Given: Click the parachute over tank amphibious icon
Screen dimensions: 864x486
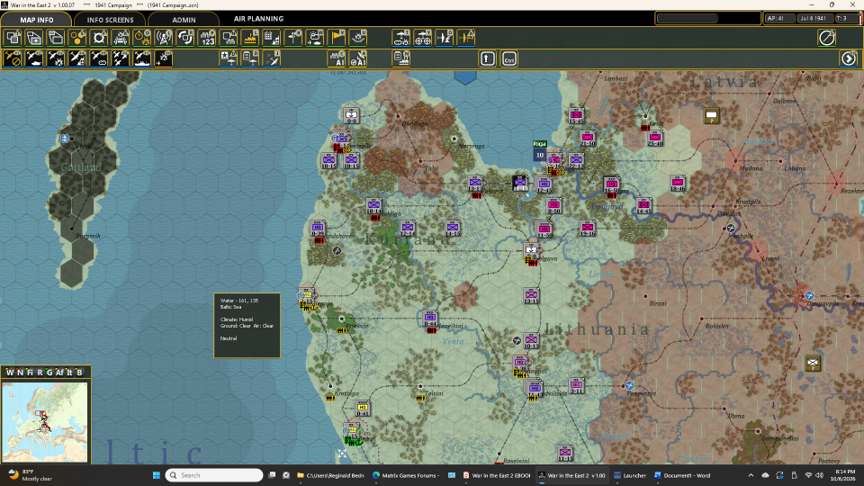Looking at the screenshot, I should 402,37.
